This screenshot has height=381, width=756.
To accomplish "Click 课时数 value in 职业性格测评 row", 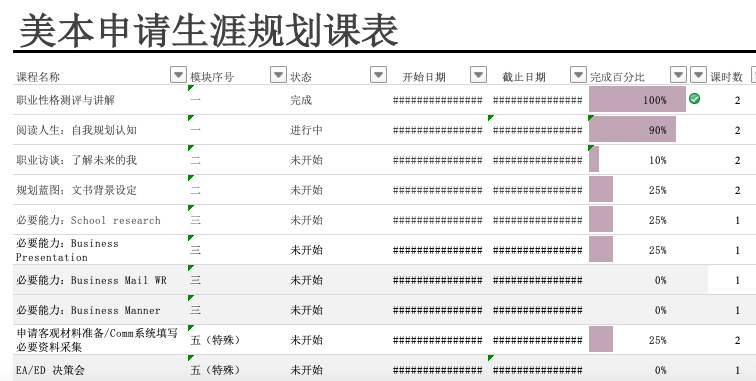I will pyautogui.click(x=737, y=101).
